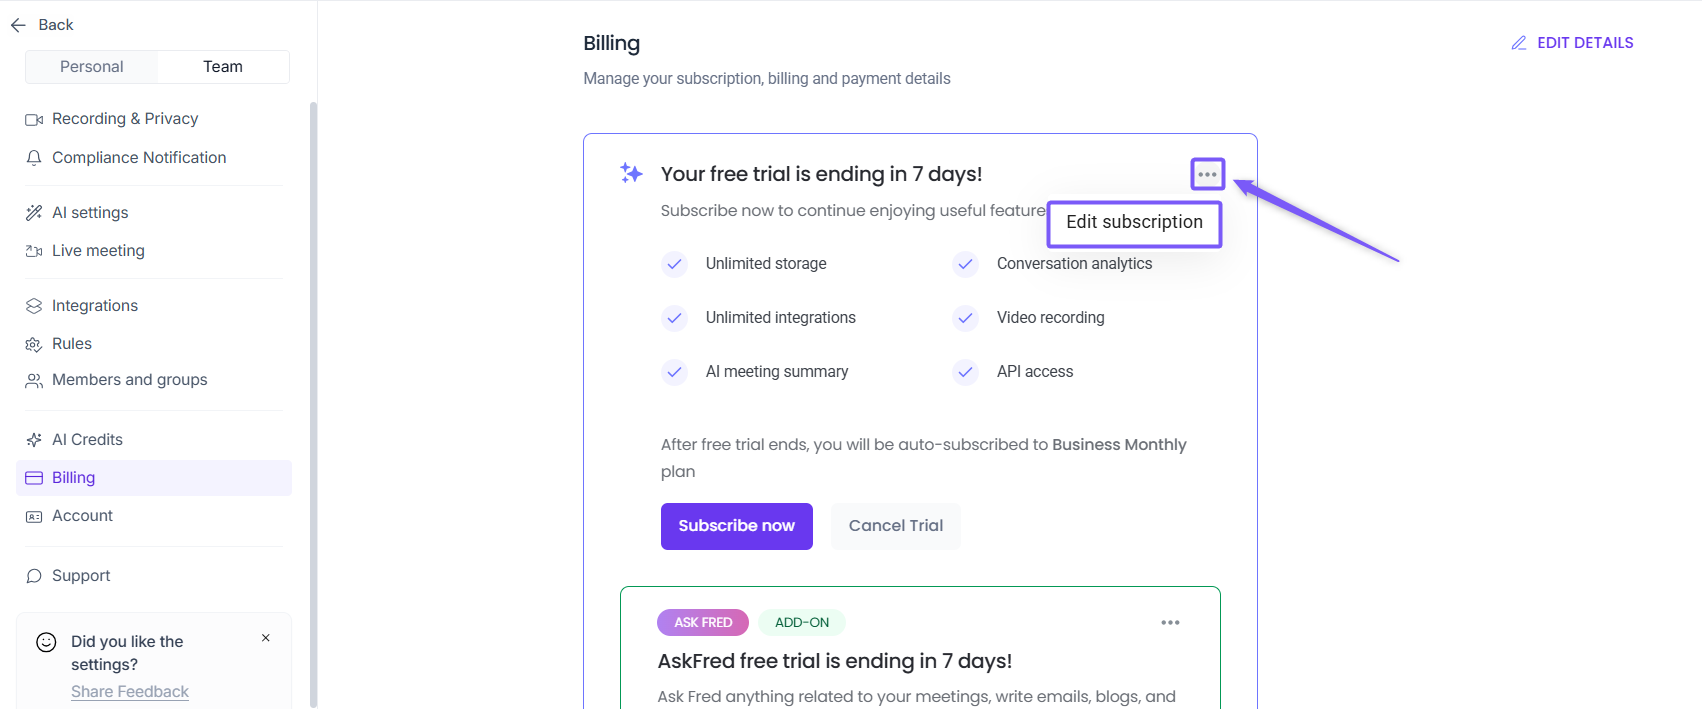
Task: Click the Subscribe now button
Action: coord(736,526)
